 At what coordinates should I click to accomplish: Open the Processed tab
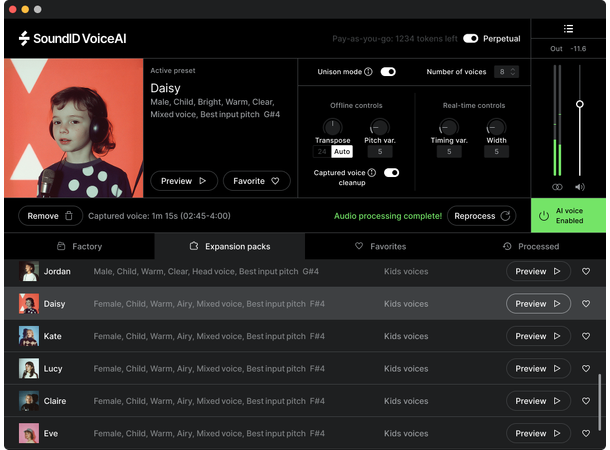tap(531, 246)
